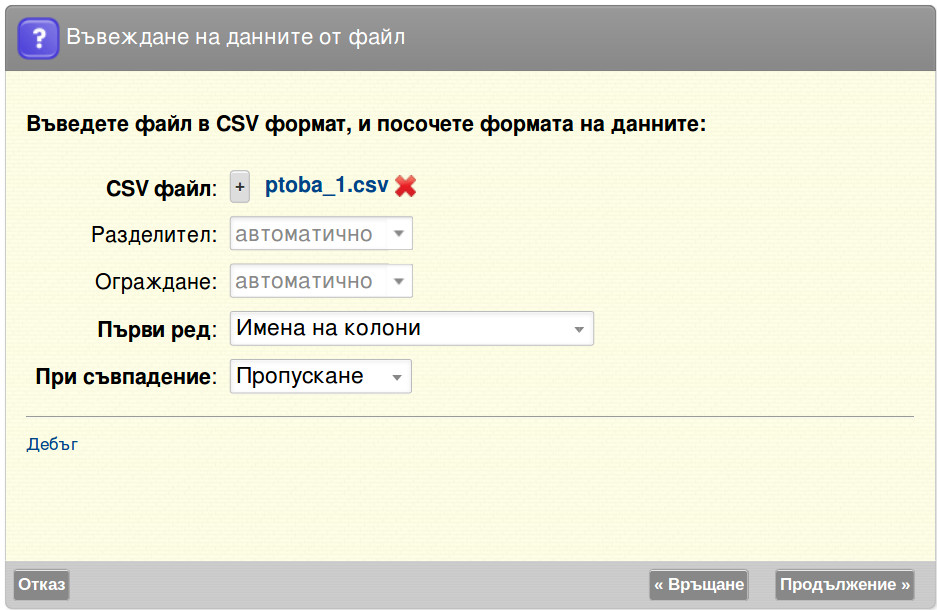This screenshot has height=610, width=937.
Task: Click the dialog title Въвеждане на данните от файл
Action: (235, 38)
